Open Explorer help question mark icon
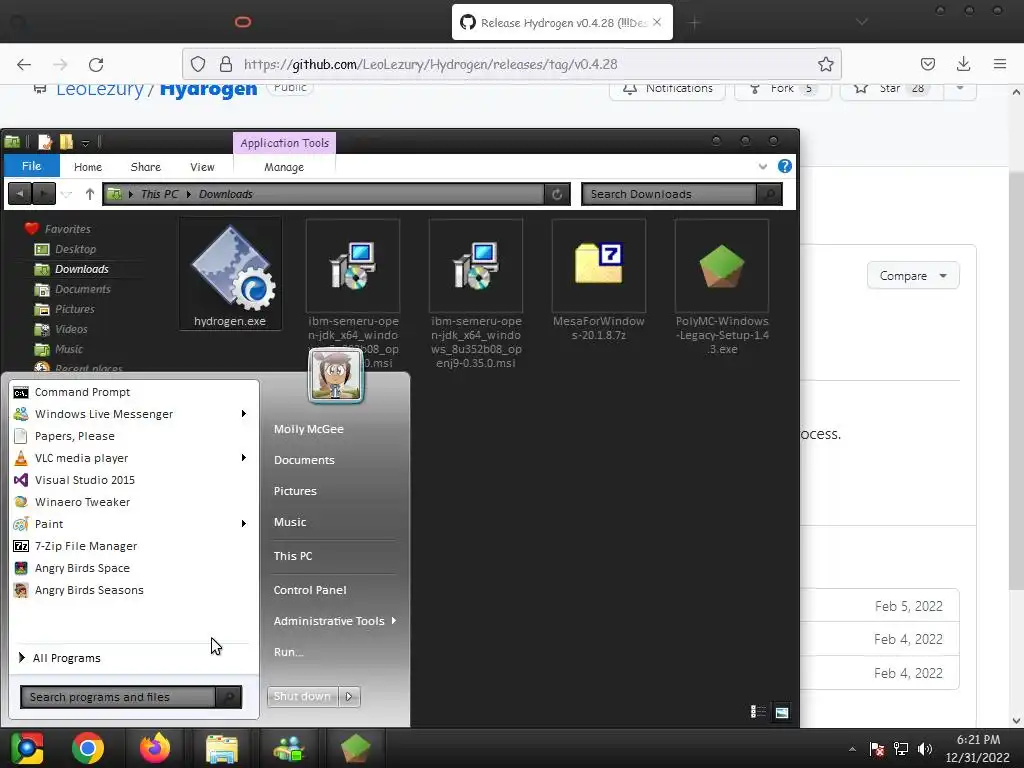Image resolution: width=1024 pixels, height=768 pixels. 785,167
